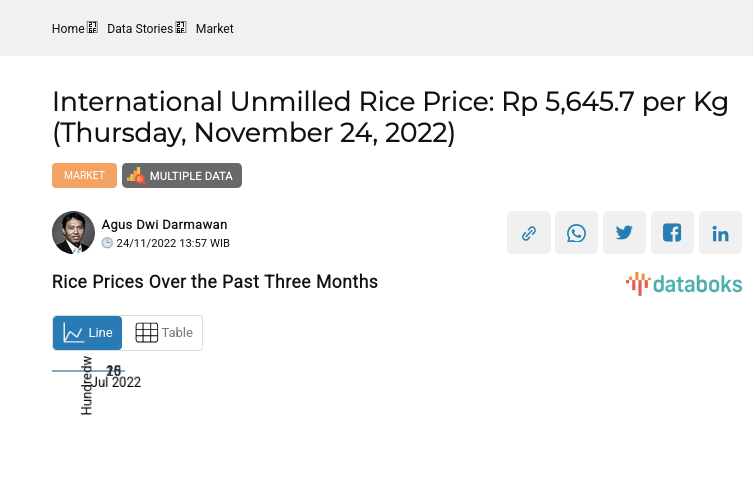The image size is (753, 498).
Task: Open the author's profile photo
Action: [73, 233]
